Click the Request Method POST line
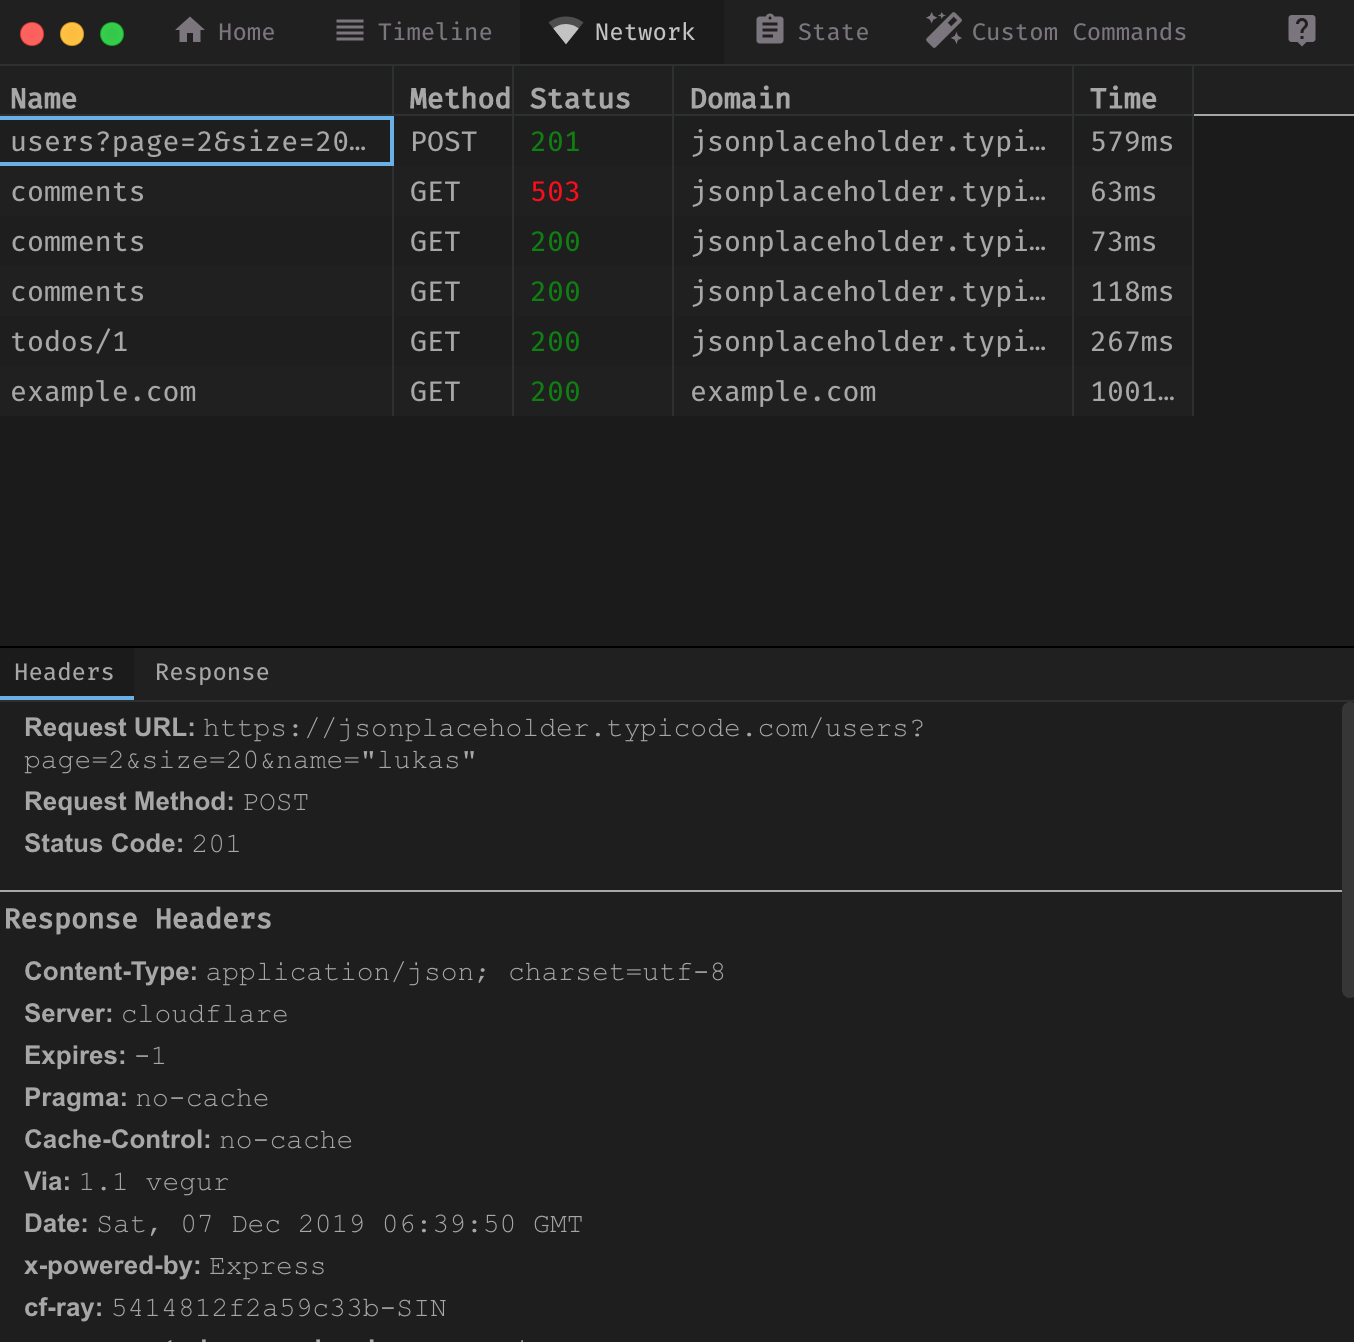The height and width of the screenshot is (1342, 1354). 166,802
